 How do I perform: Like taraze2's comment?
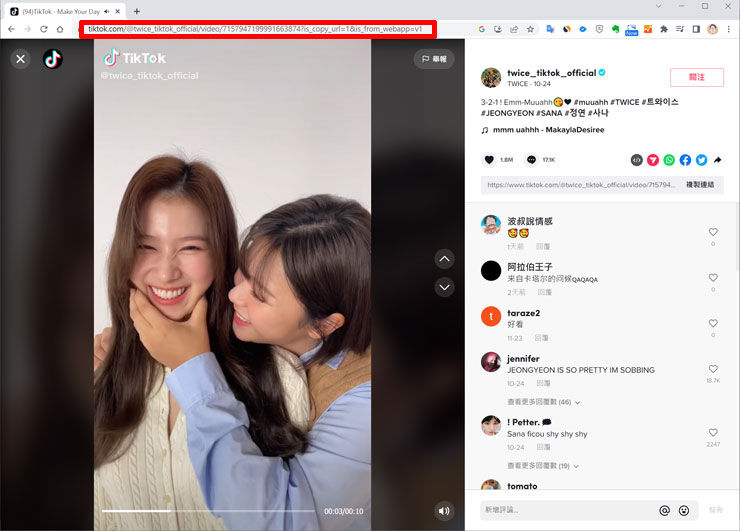(713, 323)
